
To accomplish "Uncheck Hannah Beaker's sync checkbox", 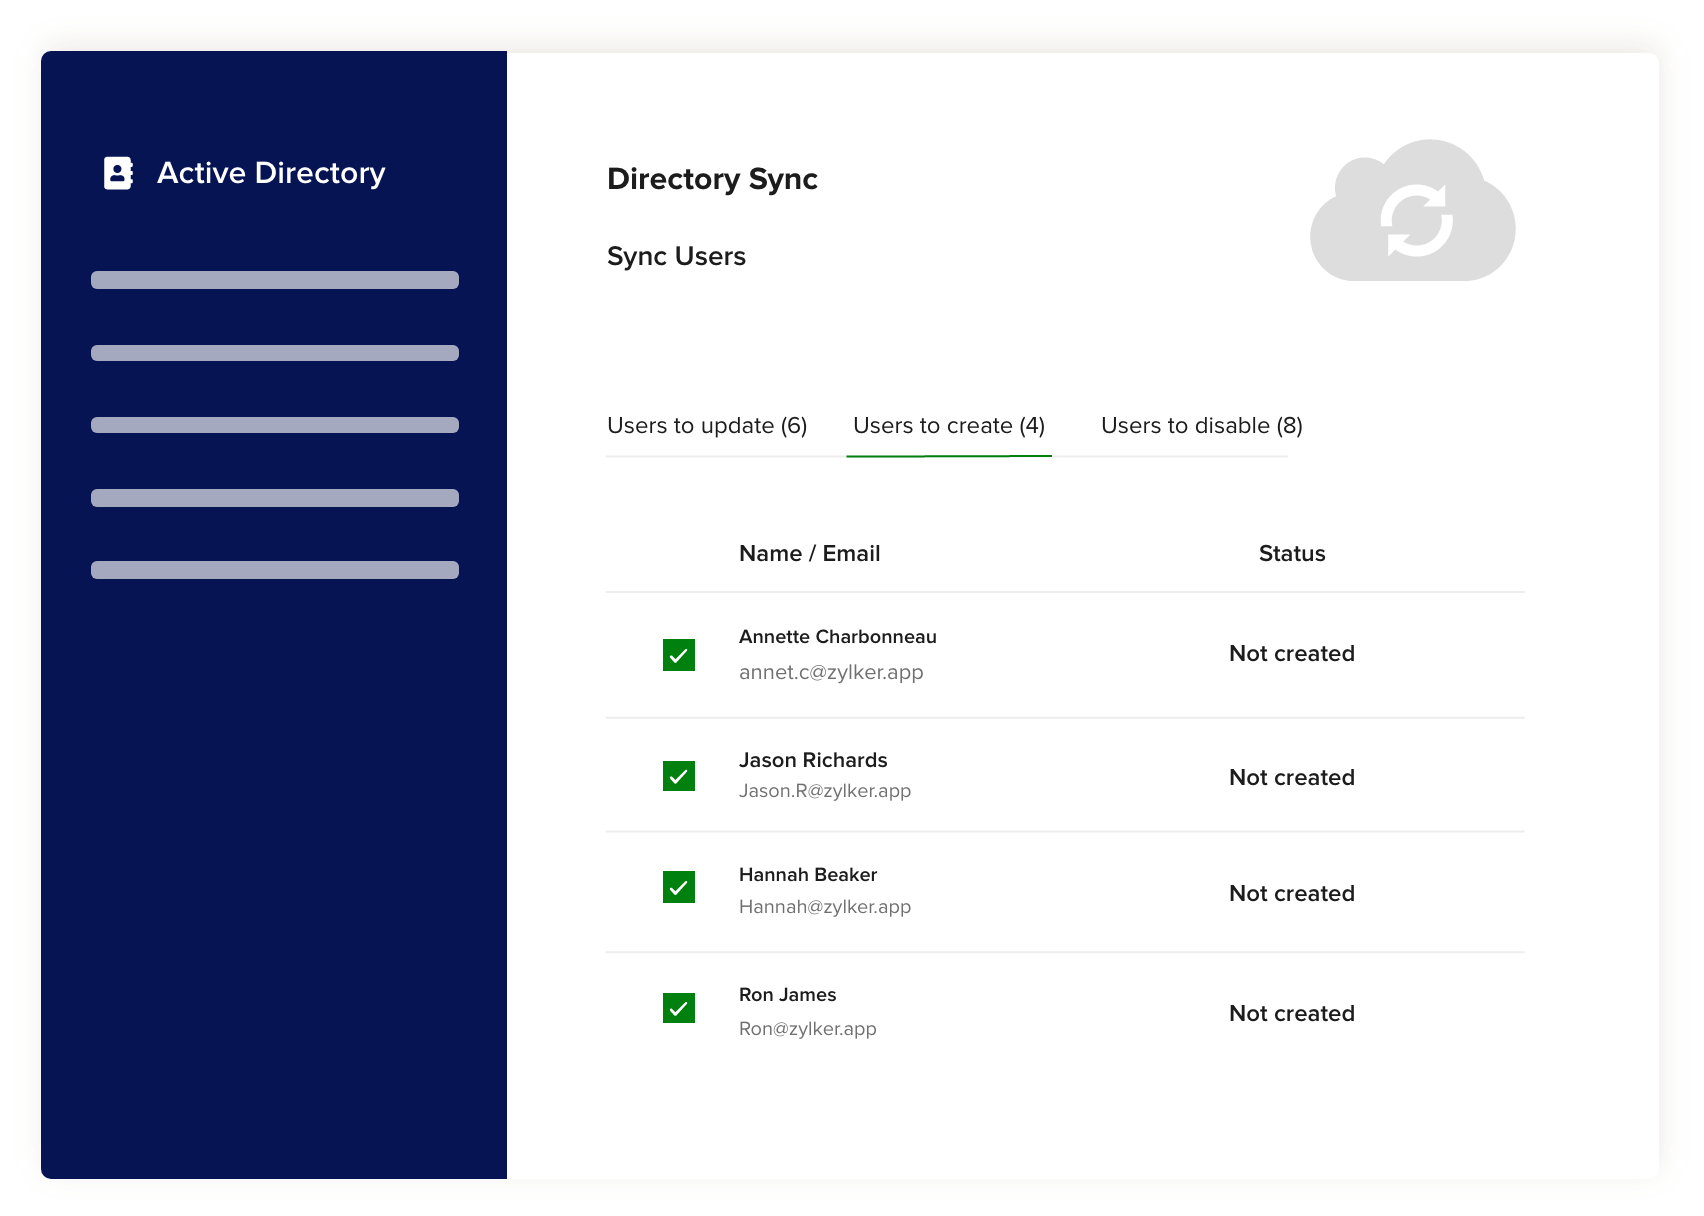I will click(x=679, y=888).
